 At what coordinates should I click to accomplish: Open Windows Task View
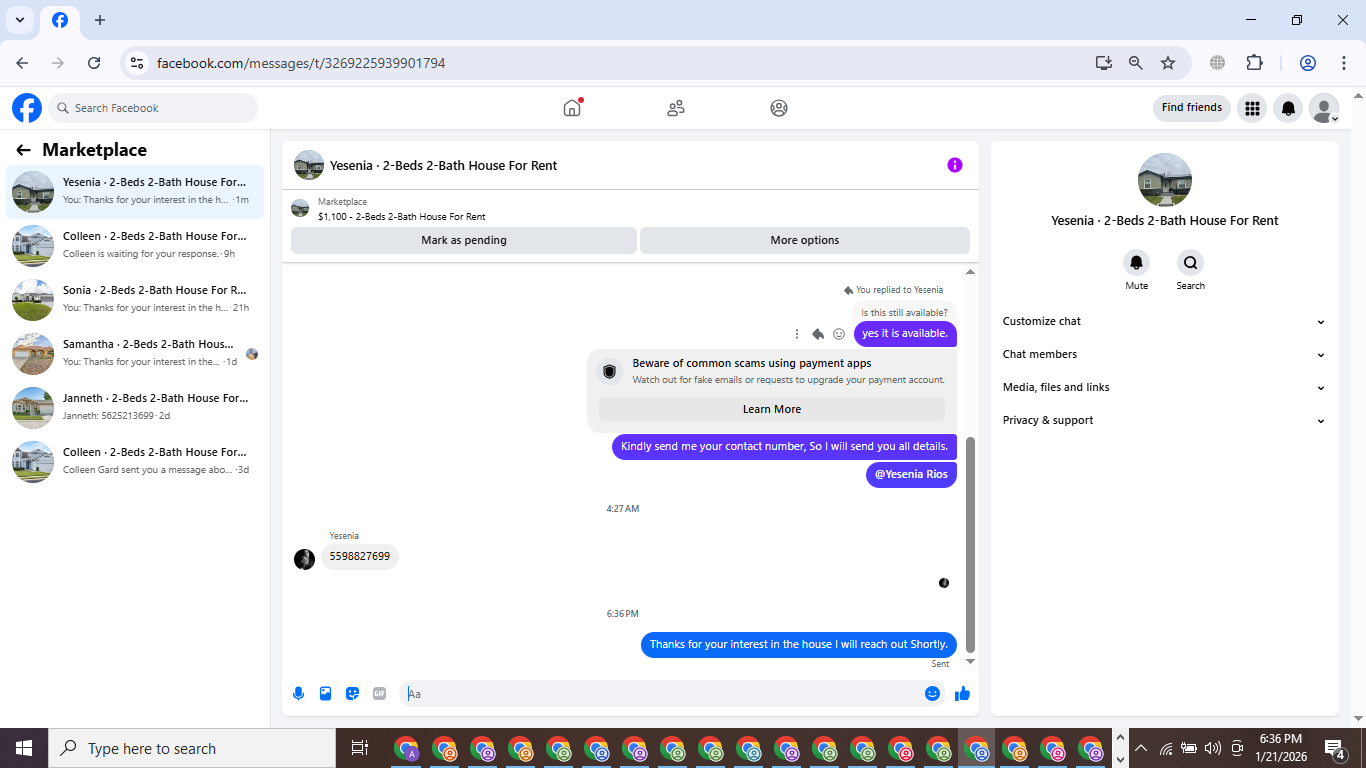pyautogui.click(x=360, y=748)
